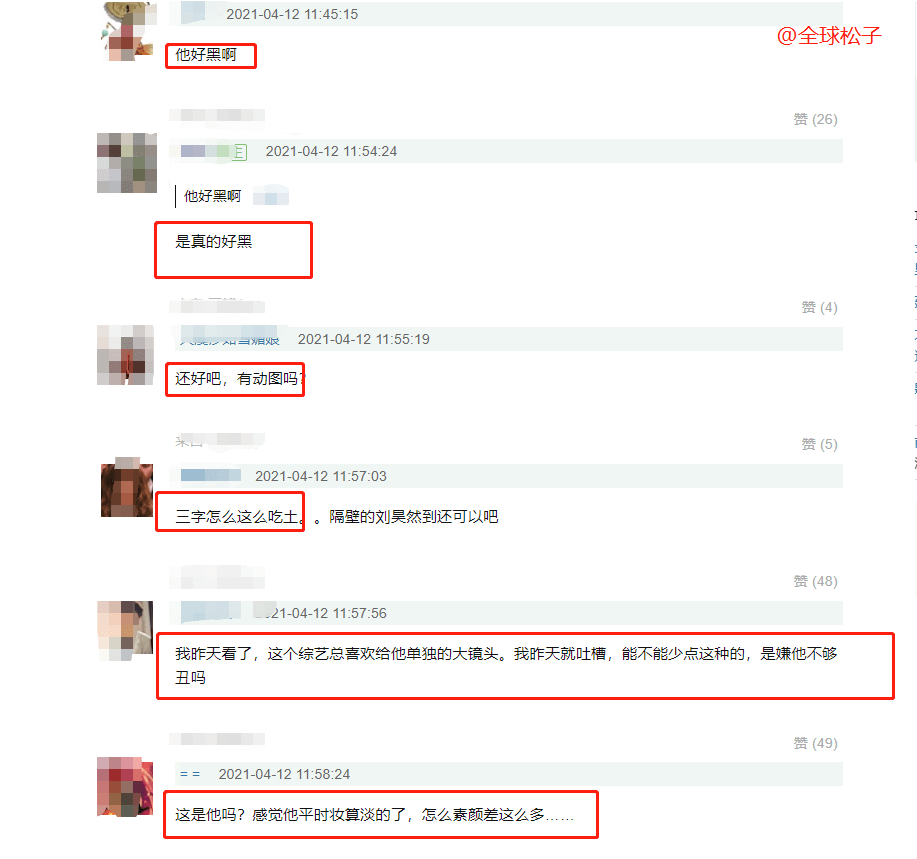Like the comment with 赞 (26)
The height and width of the screenshot is (859, 917).
coord(815,119)
